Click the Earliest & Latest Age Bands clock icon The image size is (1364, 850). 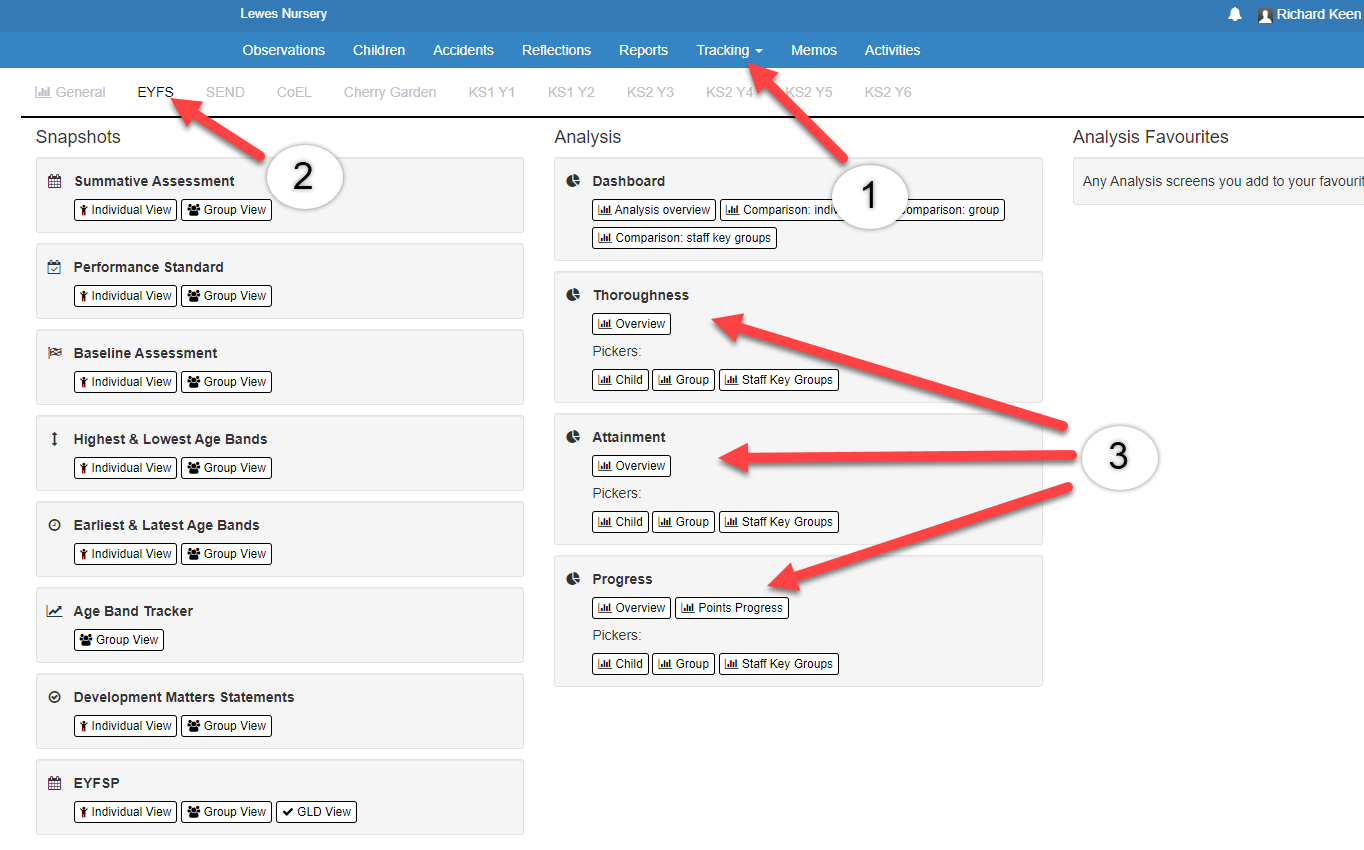55,525
